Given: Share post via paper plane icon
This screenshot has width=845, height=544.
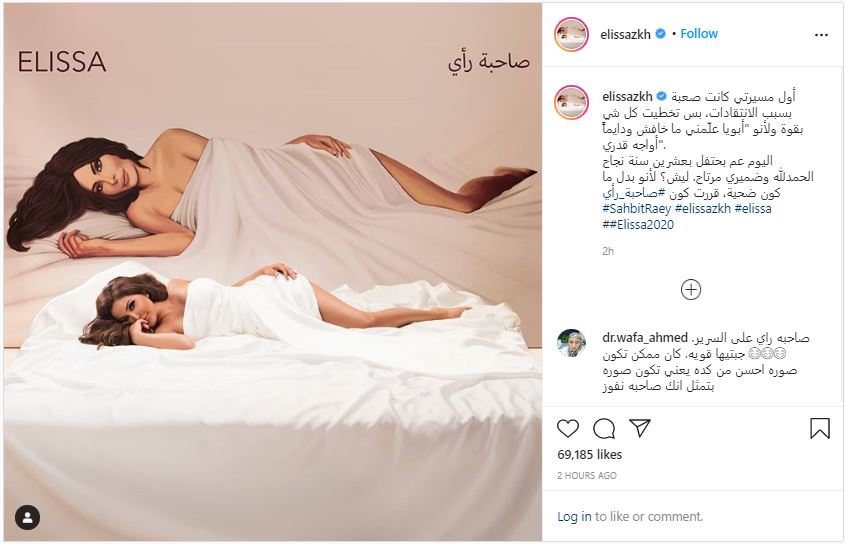Looking at the screenshot, I should tap(640, 428).
